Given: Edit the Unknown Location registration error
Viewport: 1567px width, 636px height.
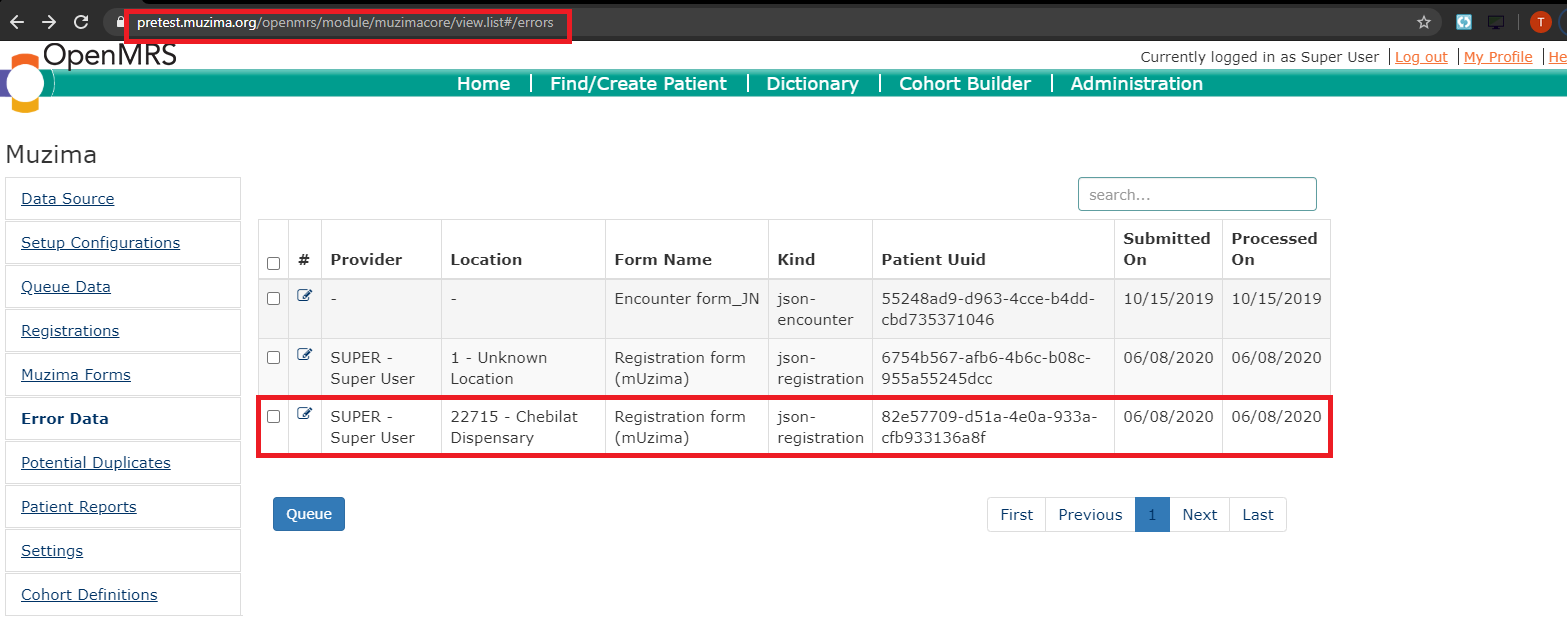Looking at the screenshot, I should pos(305,355).
